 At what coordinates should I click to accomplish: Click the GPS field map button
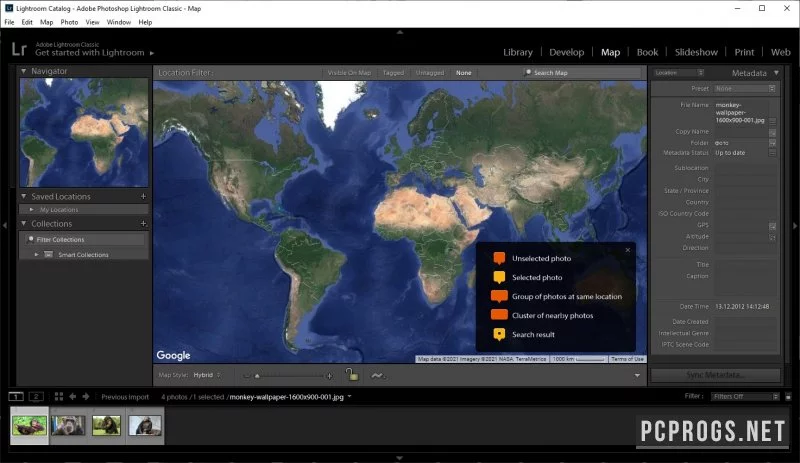(772, 226)
